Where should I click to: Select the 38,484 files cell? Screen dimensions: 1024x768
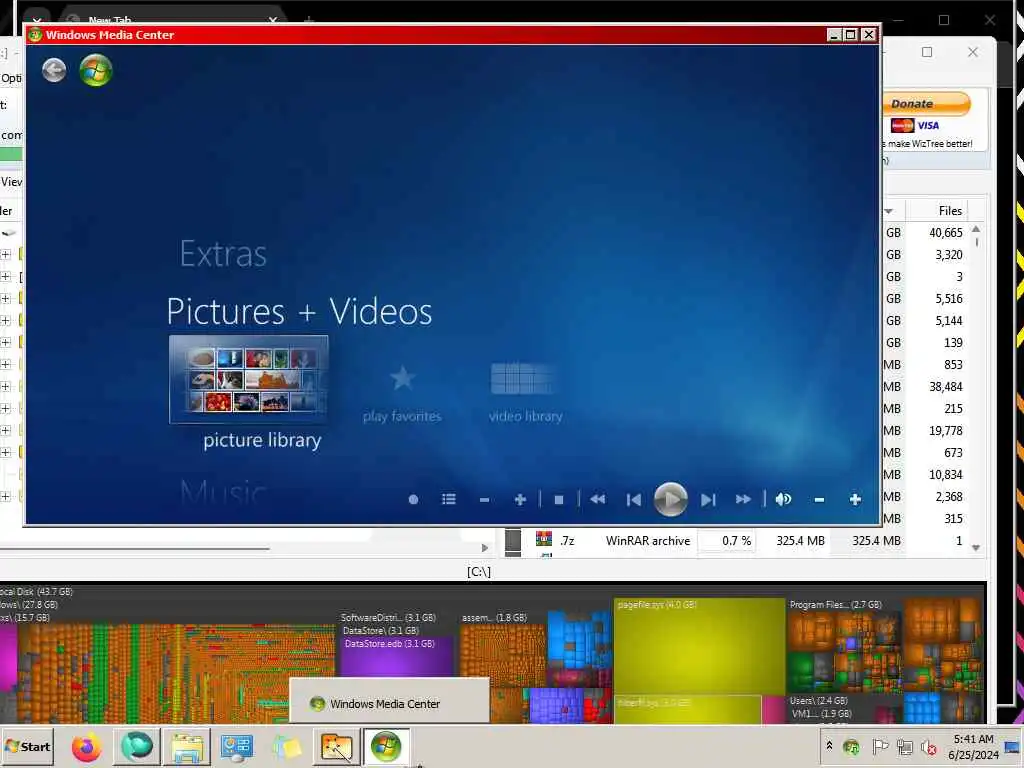pyautogui.click(x=946, y=387)
